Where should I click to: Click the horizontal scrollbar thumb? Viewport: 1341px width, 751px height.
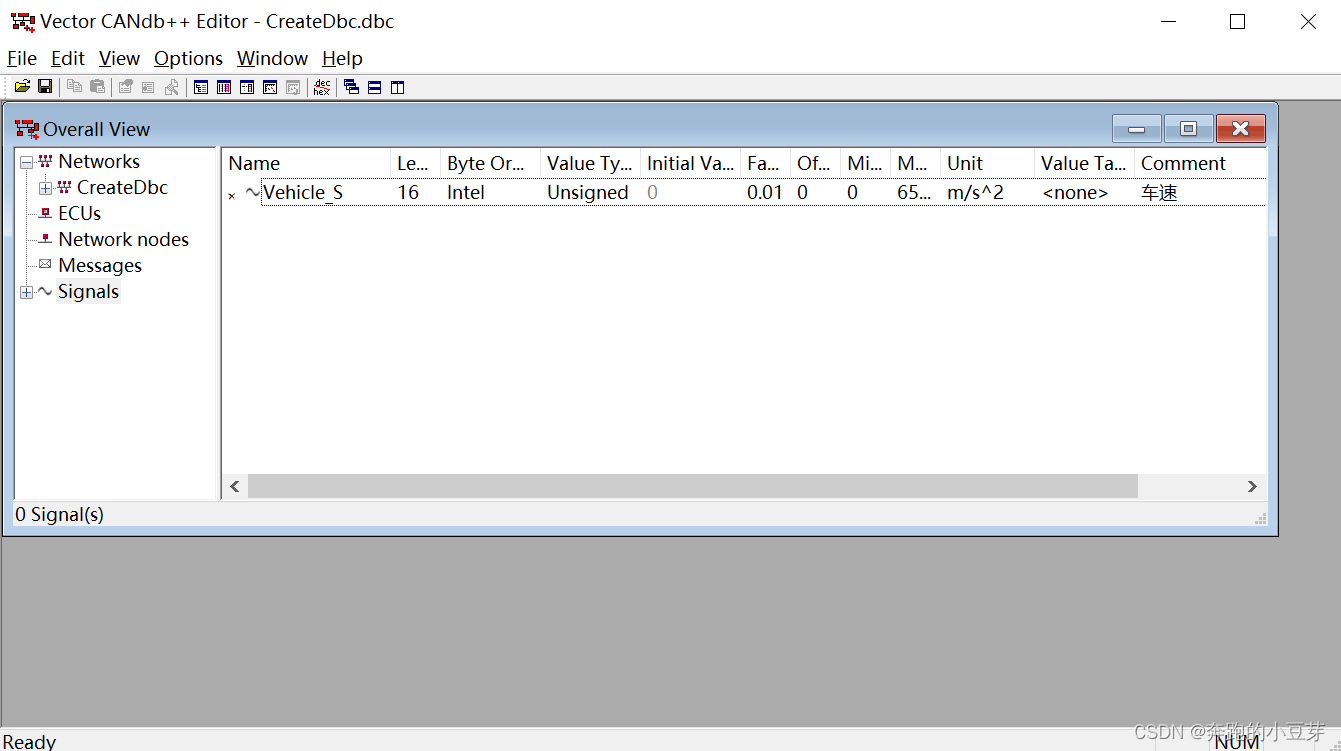[692, 486]
